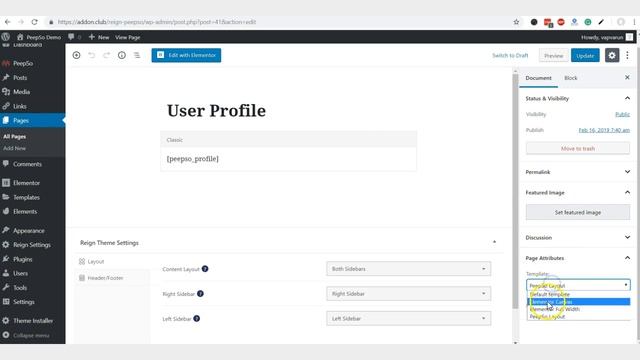Image resolution: width=640 pixels, height=360 pixels.
Task: Click Right Sidebar help question icon
Action: 200,293
